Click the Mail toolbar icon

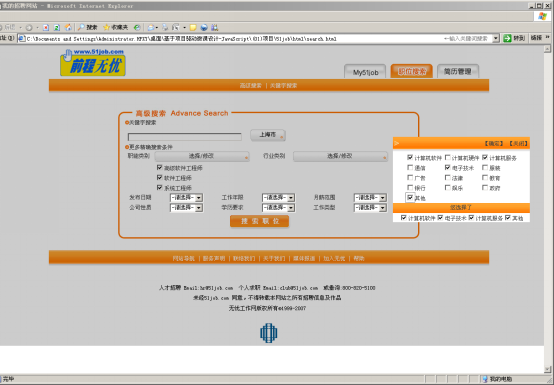[x=151, y=27]
